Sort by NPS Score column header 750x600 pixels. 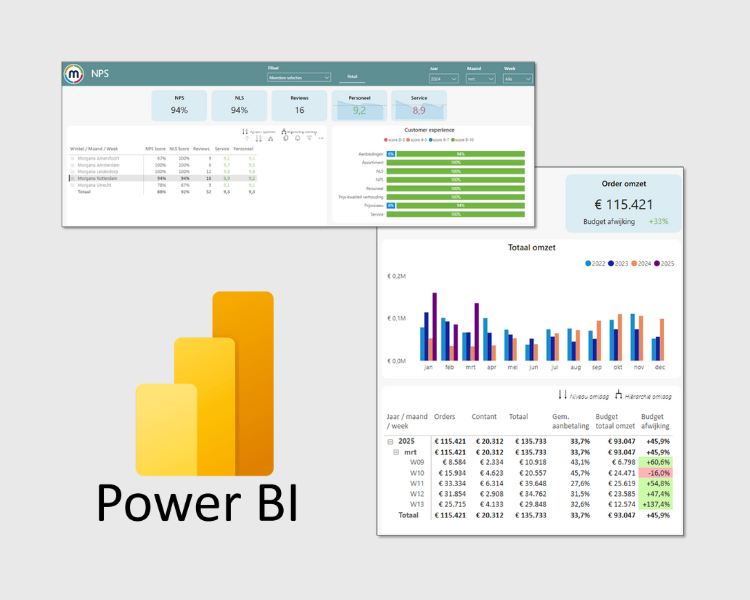click(x=155, y=149)
